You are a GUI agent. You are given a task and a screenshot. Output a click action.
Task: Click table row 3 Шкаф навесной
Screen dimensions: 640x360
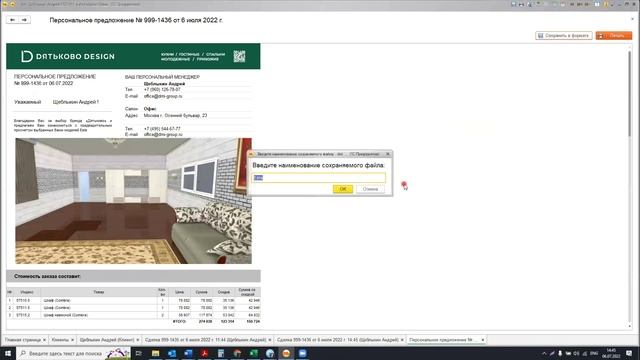[133, 315]
